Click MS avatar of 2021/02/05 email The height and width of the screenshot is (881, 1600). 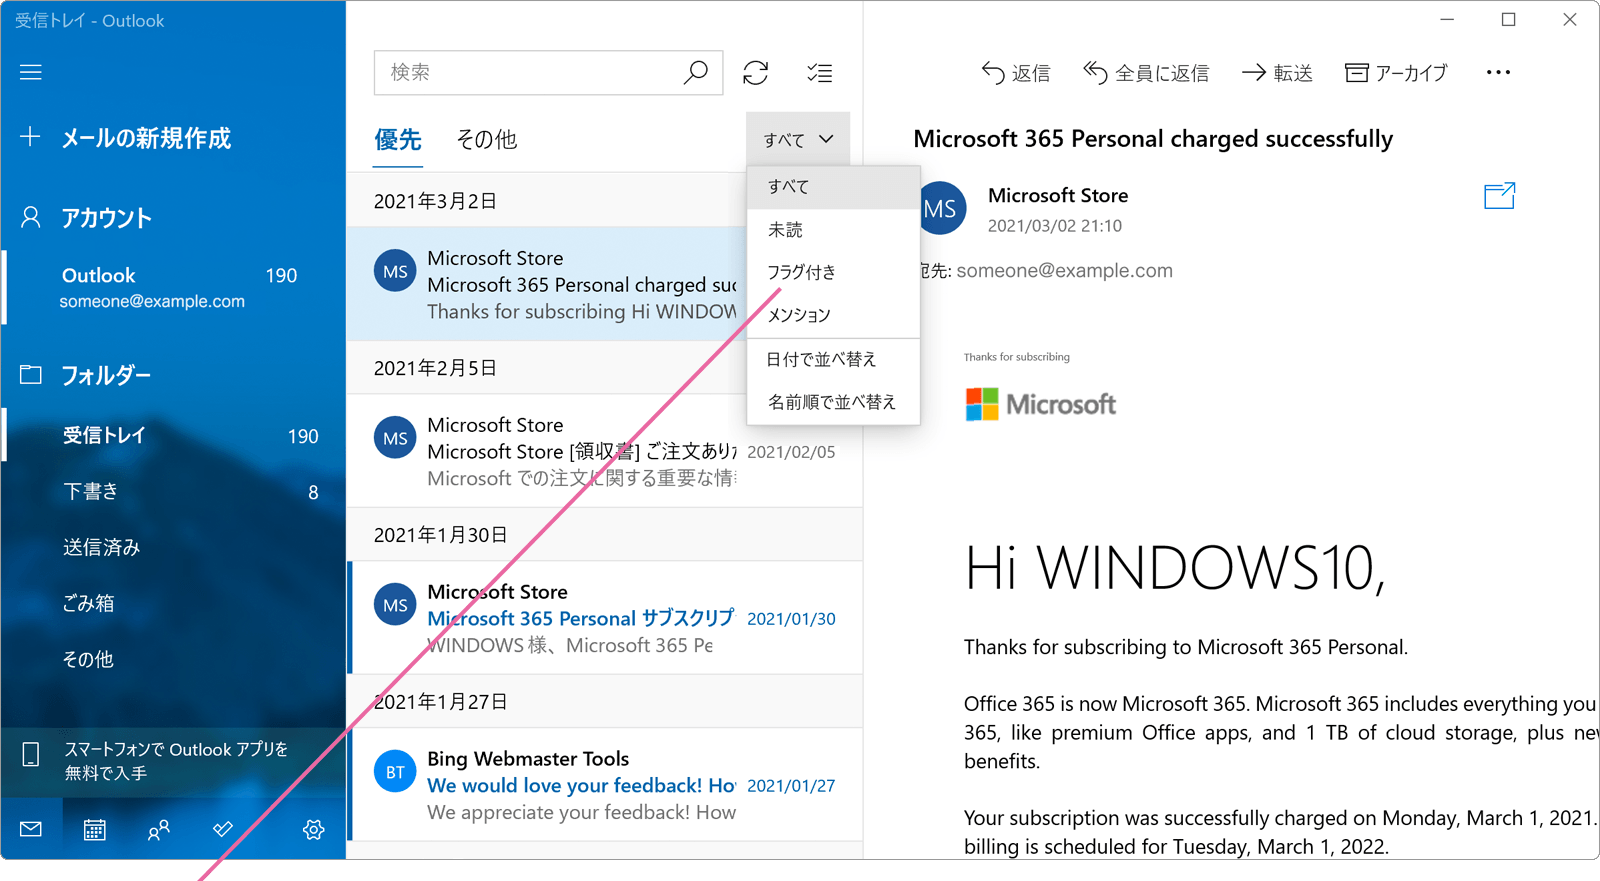(395, 438)
